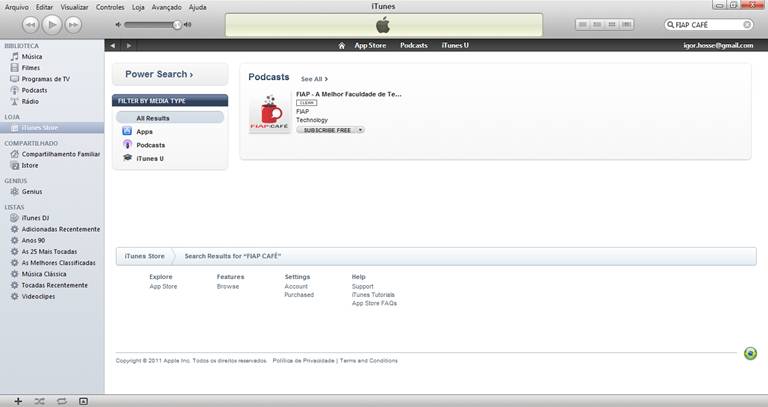Open the Ajuda menu
This screenshot has height=407, width=768.
point(197,7)
